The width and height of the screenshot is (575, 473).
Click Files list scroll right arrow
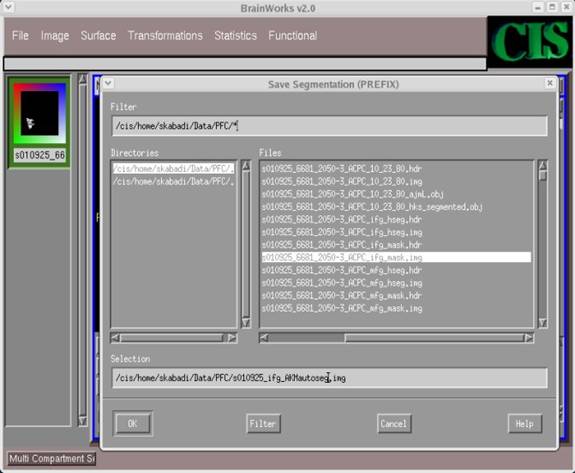[528, 338]
